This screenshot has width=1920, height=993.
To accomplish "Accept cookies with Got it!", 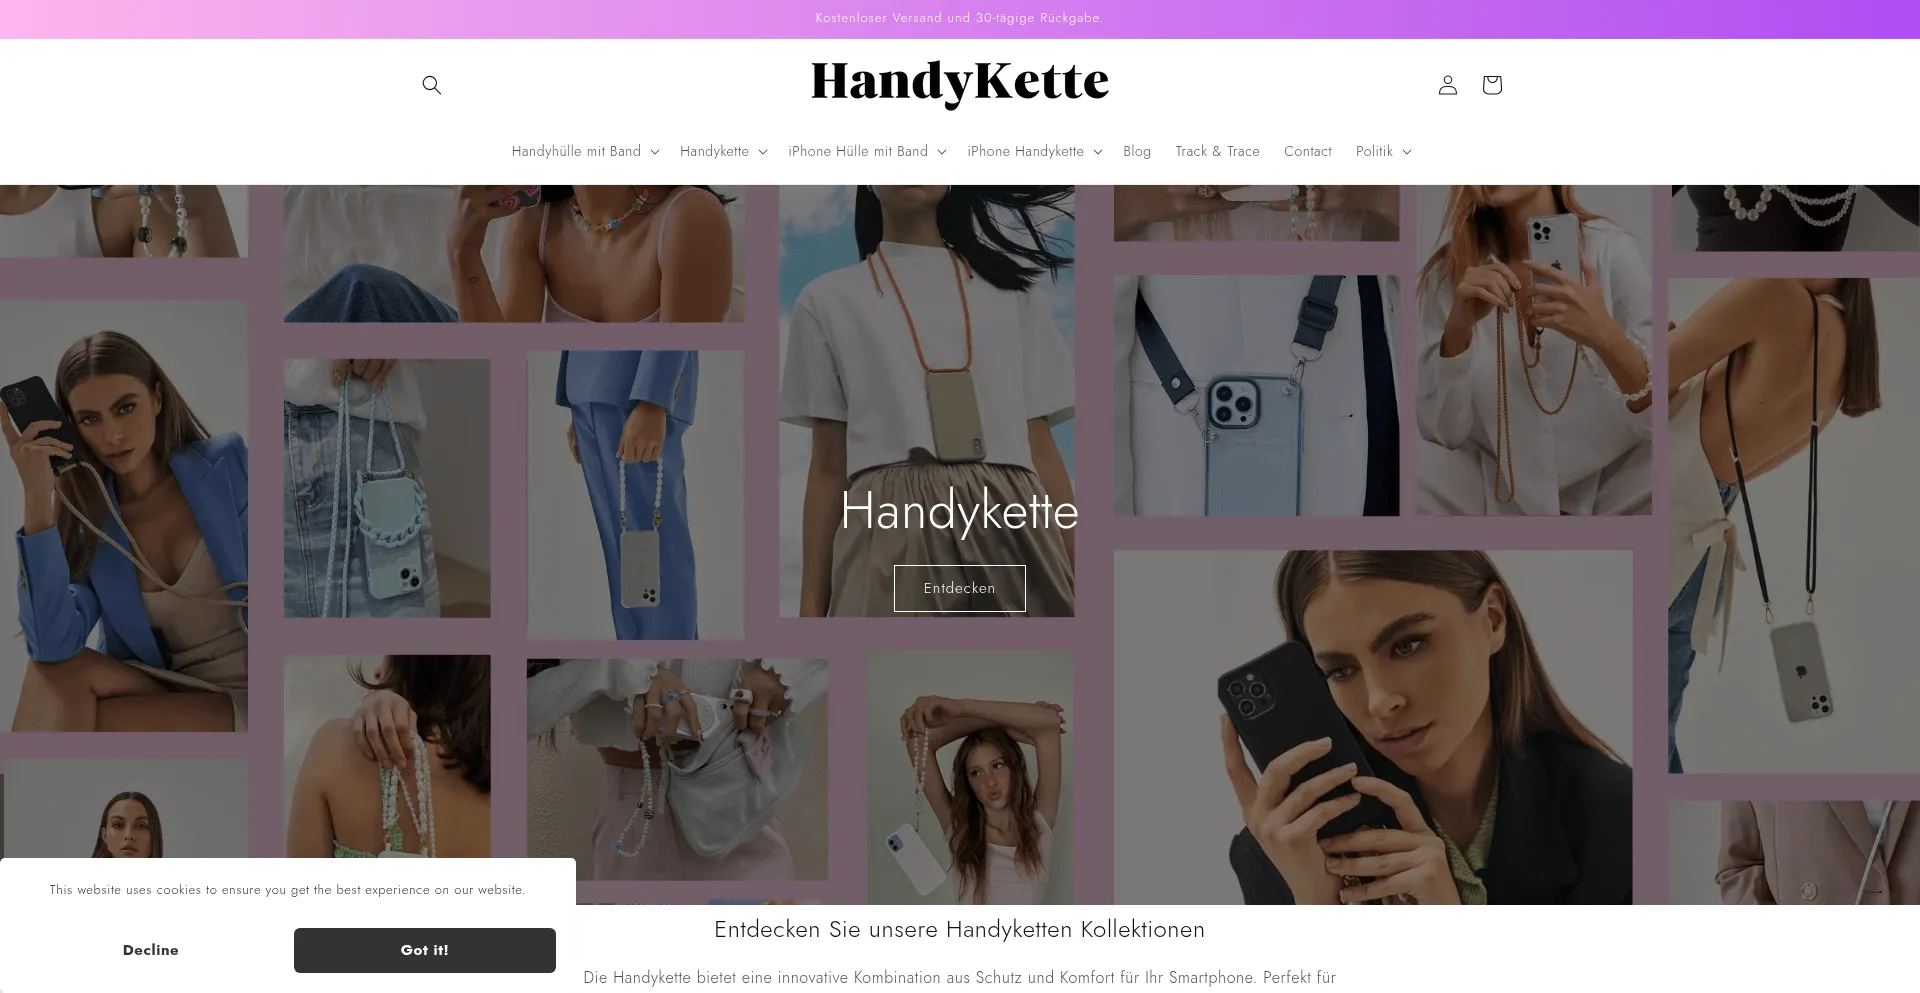I will pyautogui.click(x=425, y=950).
